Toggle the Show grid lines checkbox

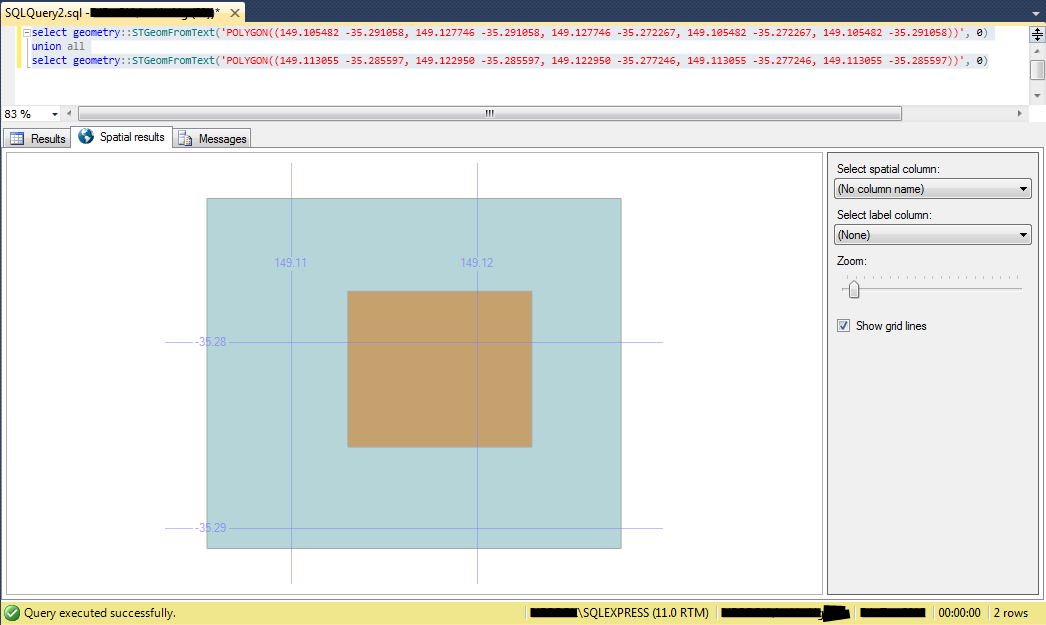point(844,325)
